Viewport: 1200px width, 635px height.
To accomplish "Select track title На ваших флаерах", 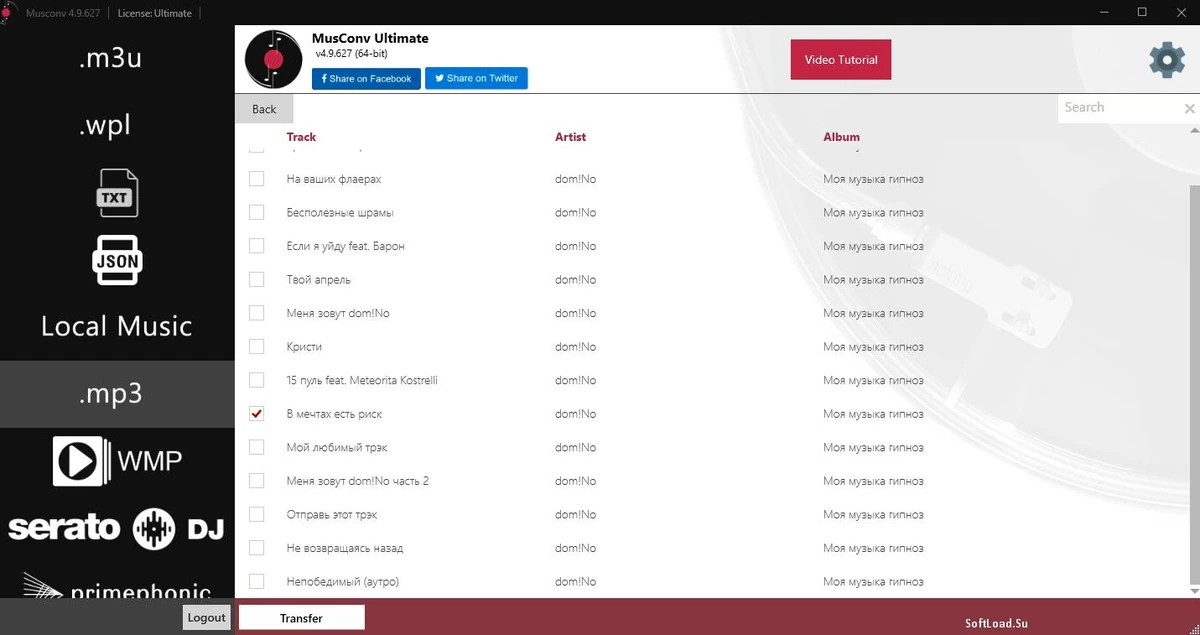I will pos(334,179).
